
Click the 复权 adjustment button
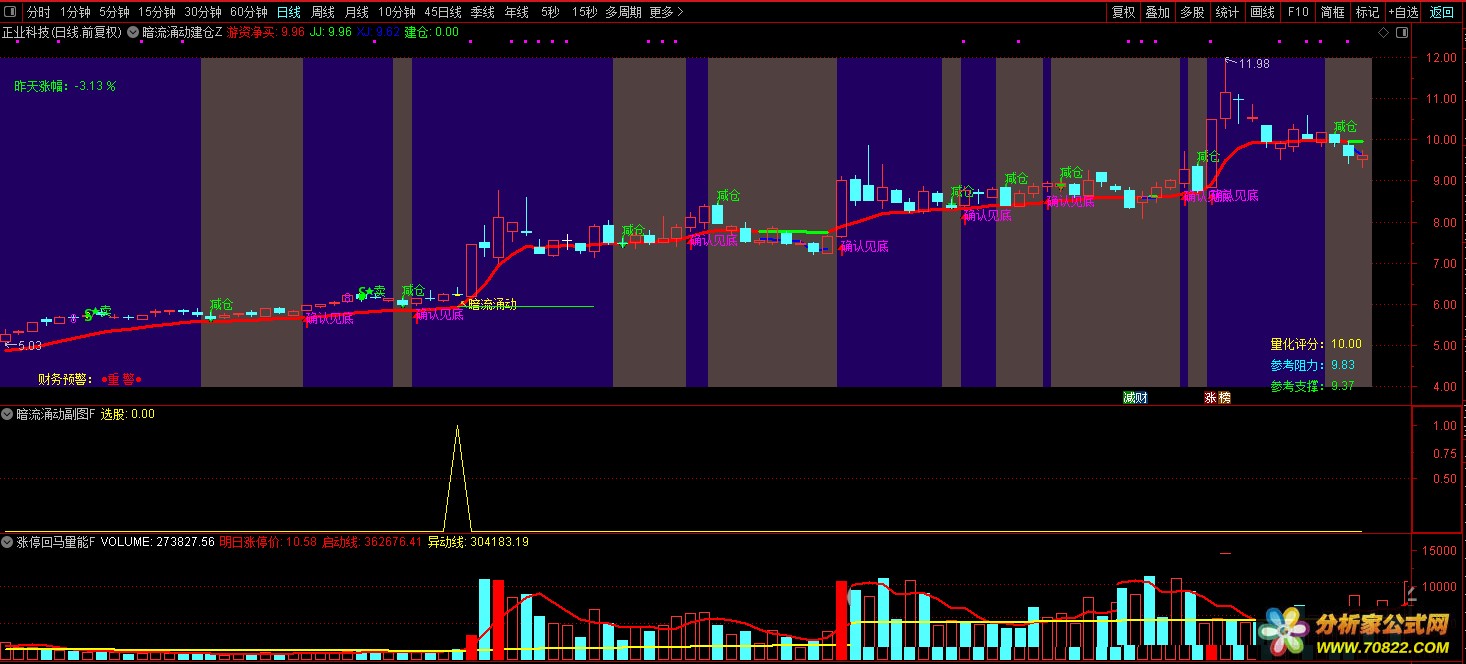click(1124, 12)
